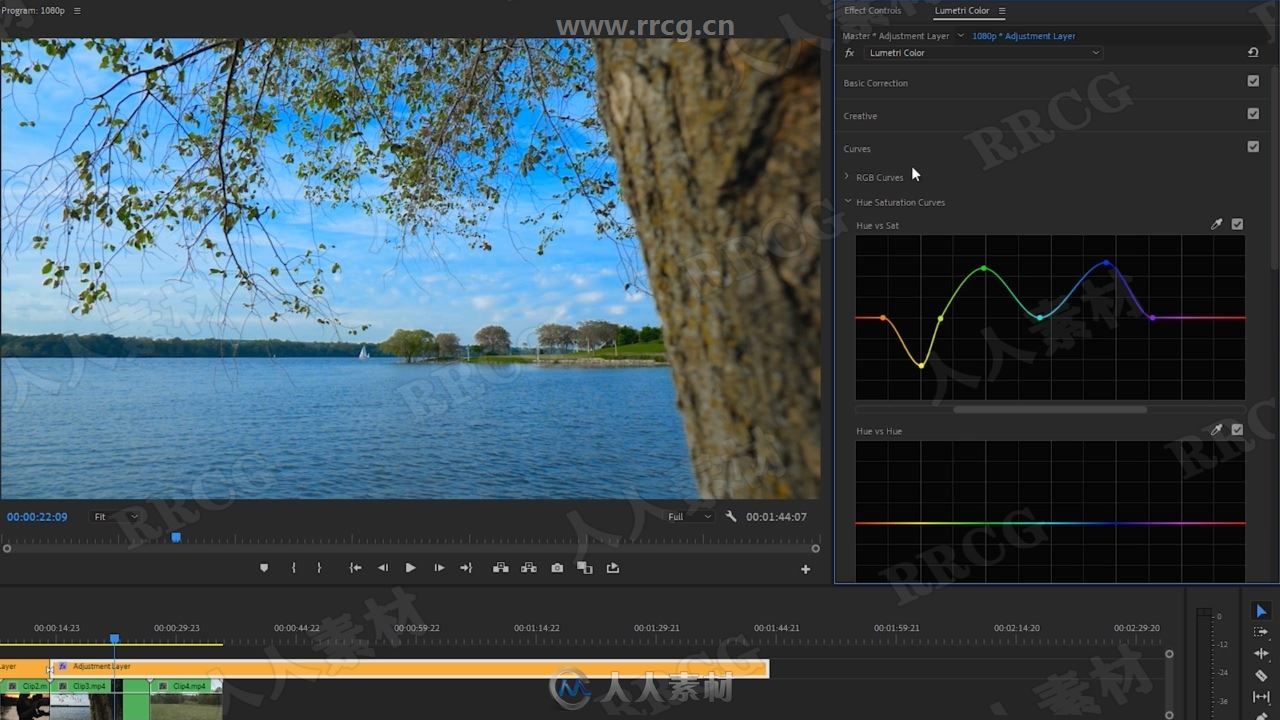This screenshot has height=720, width=1280.
Task: Click the program monitor playhead marker
Action: click(176, 537)
